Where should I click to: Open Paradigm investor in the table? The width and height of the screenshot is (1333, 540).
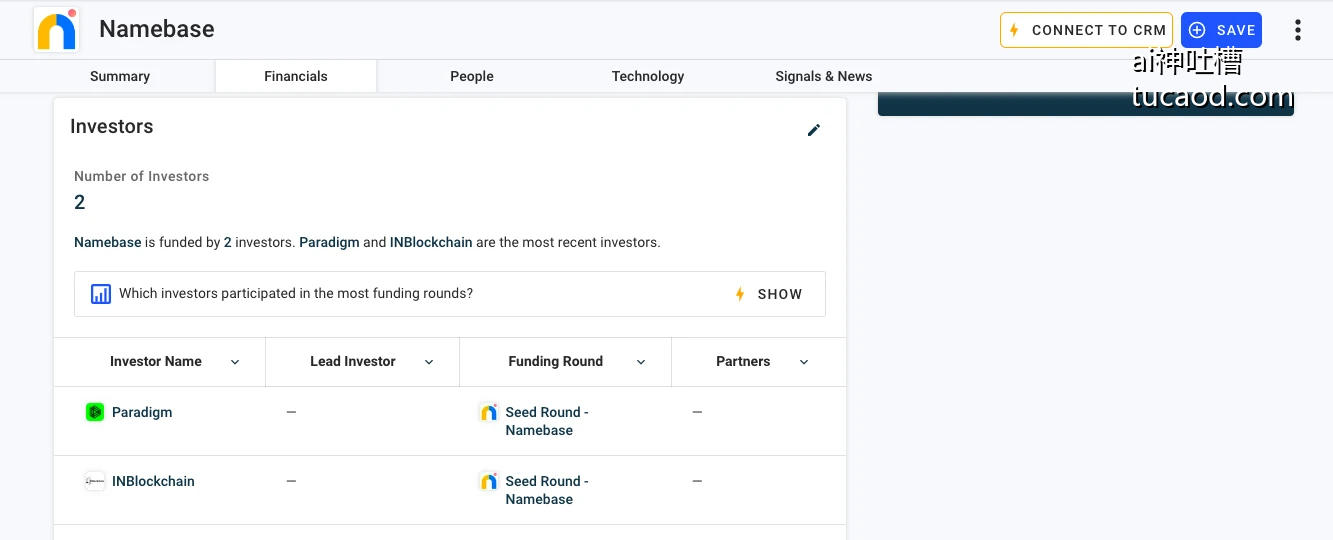[x=142, y=412]
